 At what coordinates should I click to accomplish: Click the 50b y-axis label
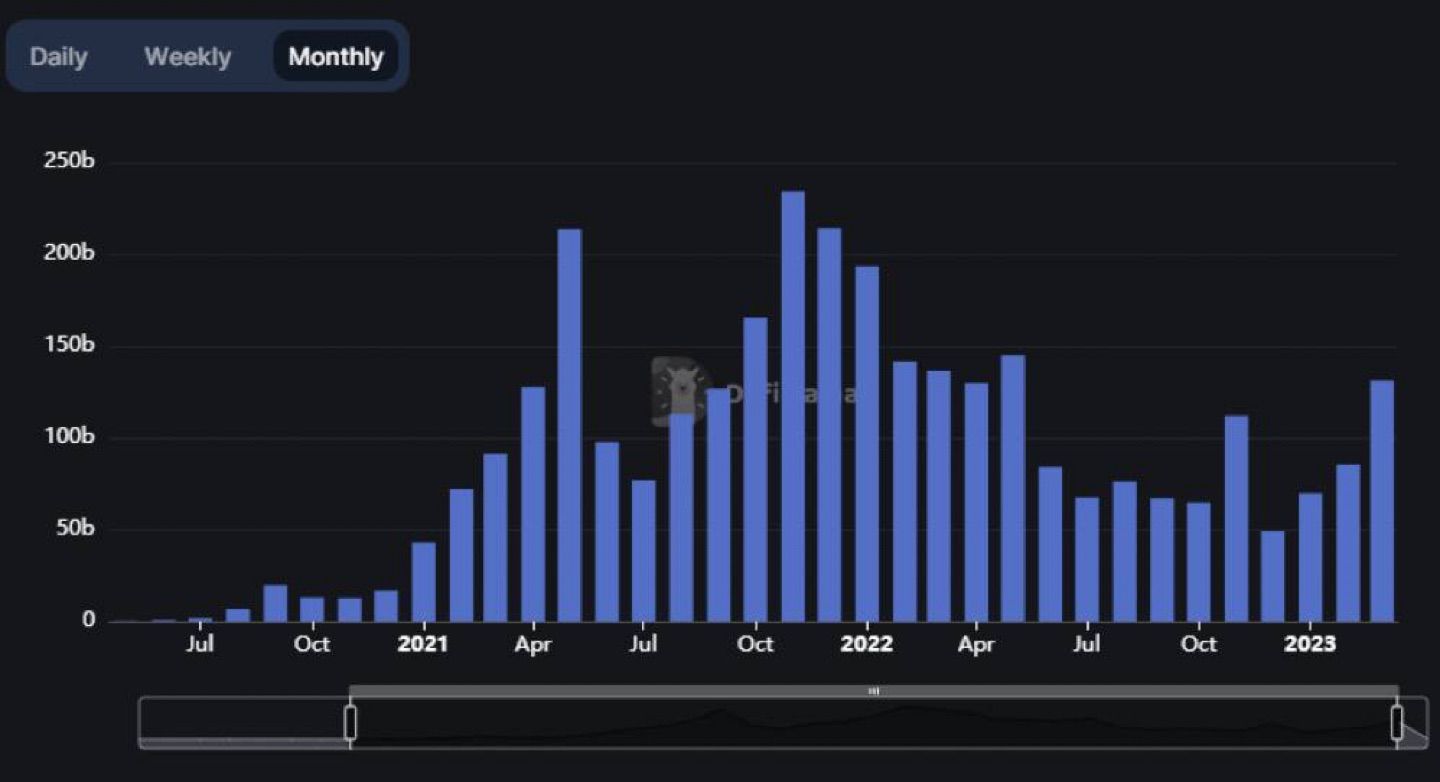[x=74, y=529]
